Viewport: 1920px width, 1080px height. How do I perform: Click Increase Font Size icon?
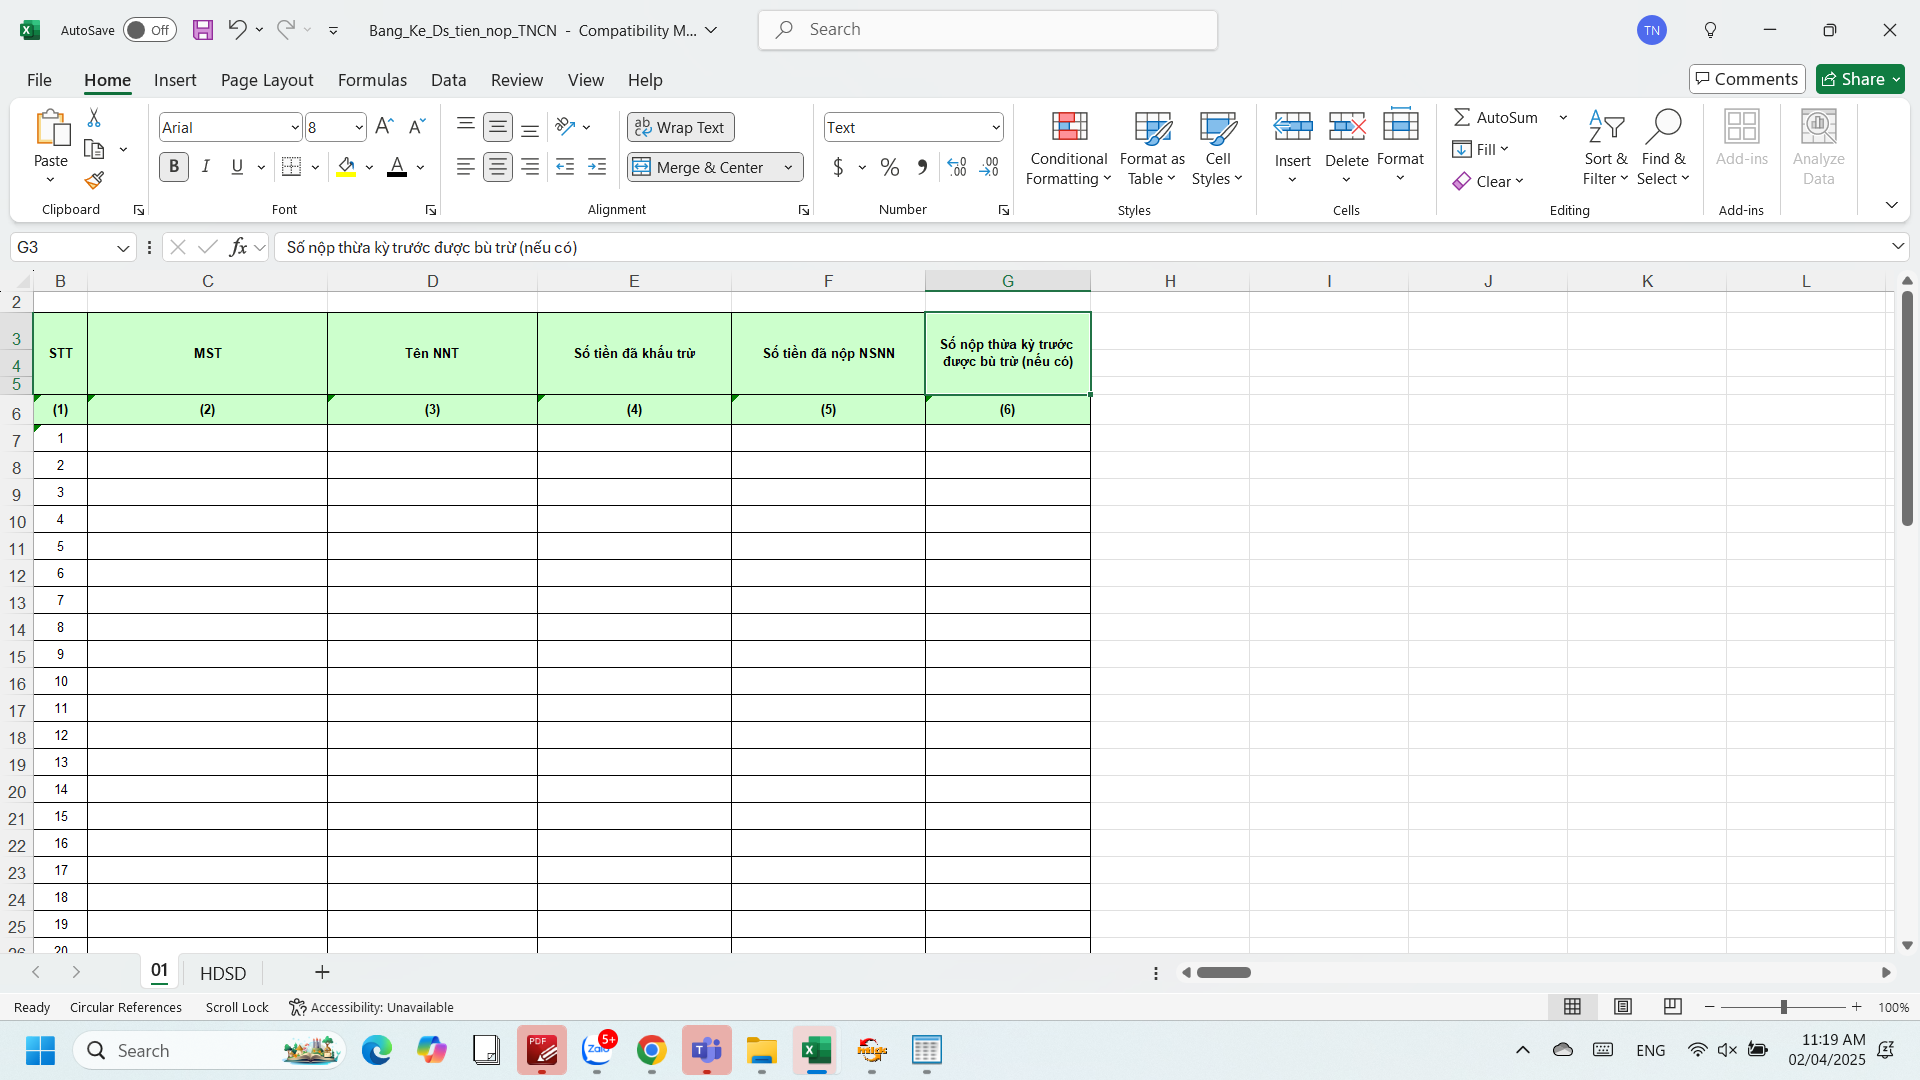pyautogui.click(x=384, y=127)
